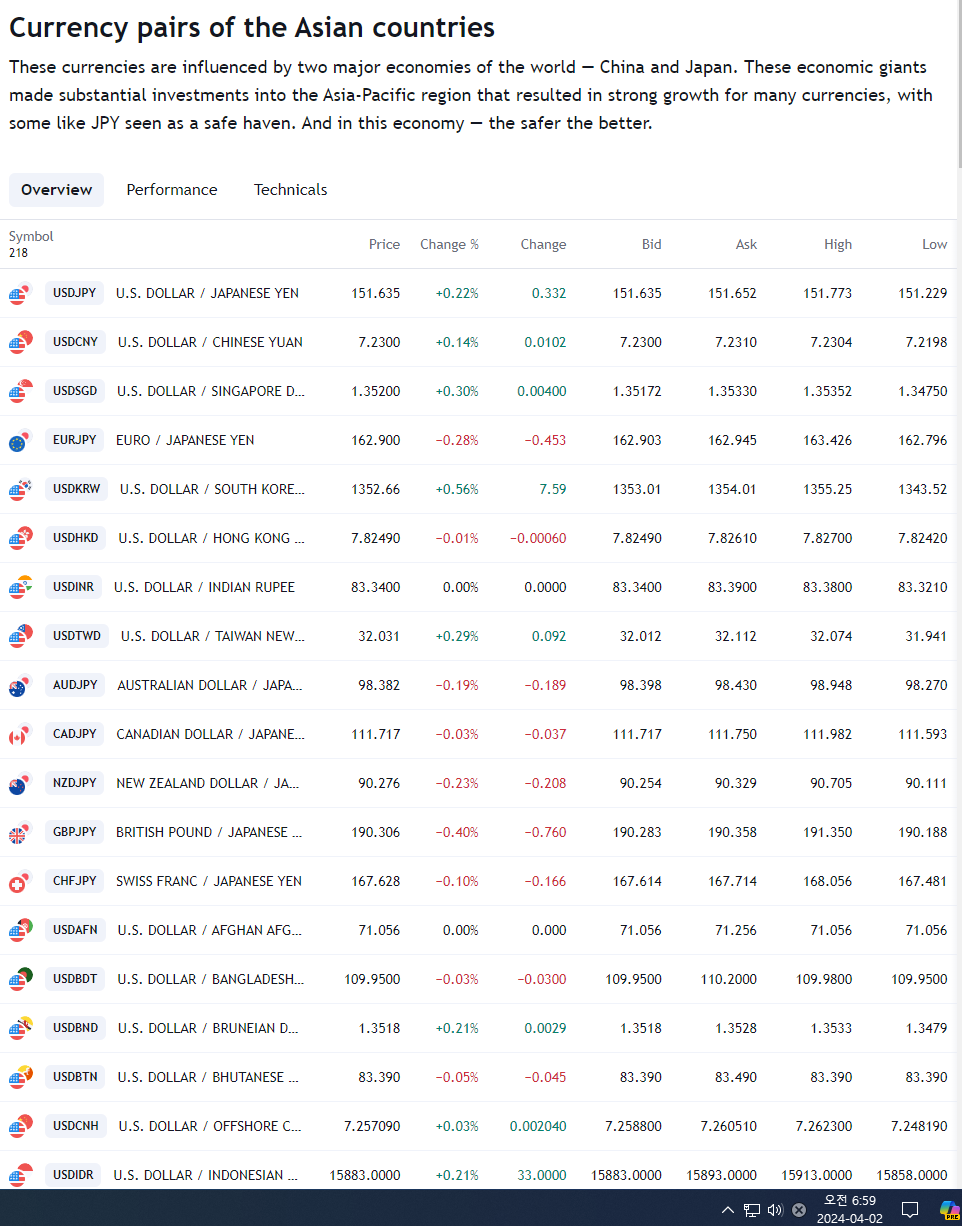Click the colorful app icon in taskbar corner
This screenshot has height=1226, width=962.
[949, 1210]
